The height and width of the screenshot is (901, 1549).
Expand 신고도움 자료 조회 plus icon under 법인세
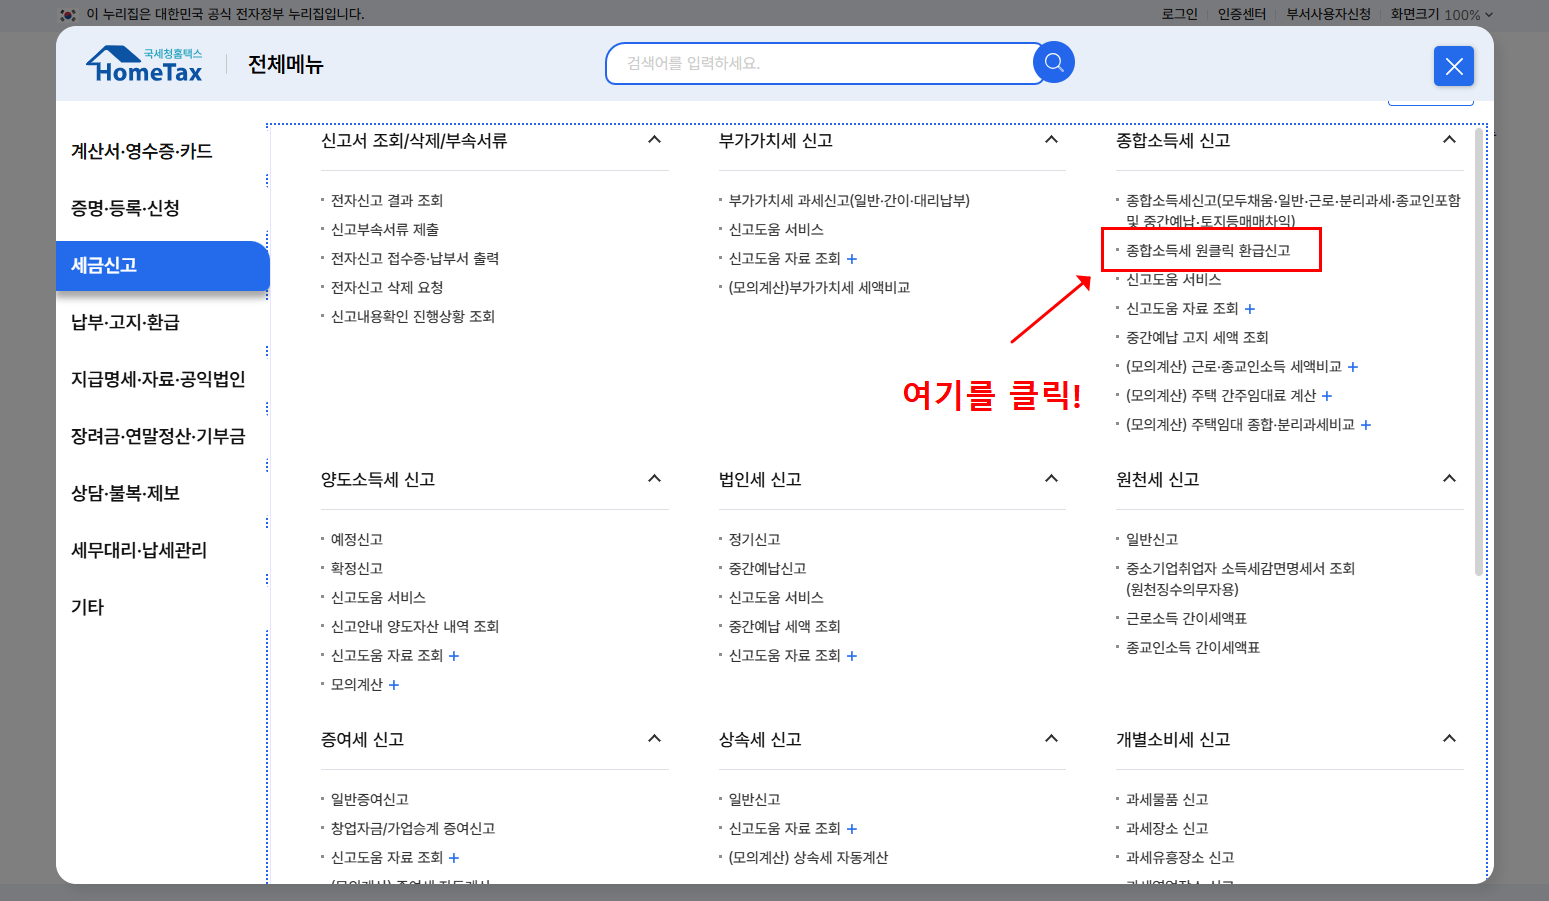tap(851, 656)
